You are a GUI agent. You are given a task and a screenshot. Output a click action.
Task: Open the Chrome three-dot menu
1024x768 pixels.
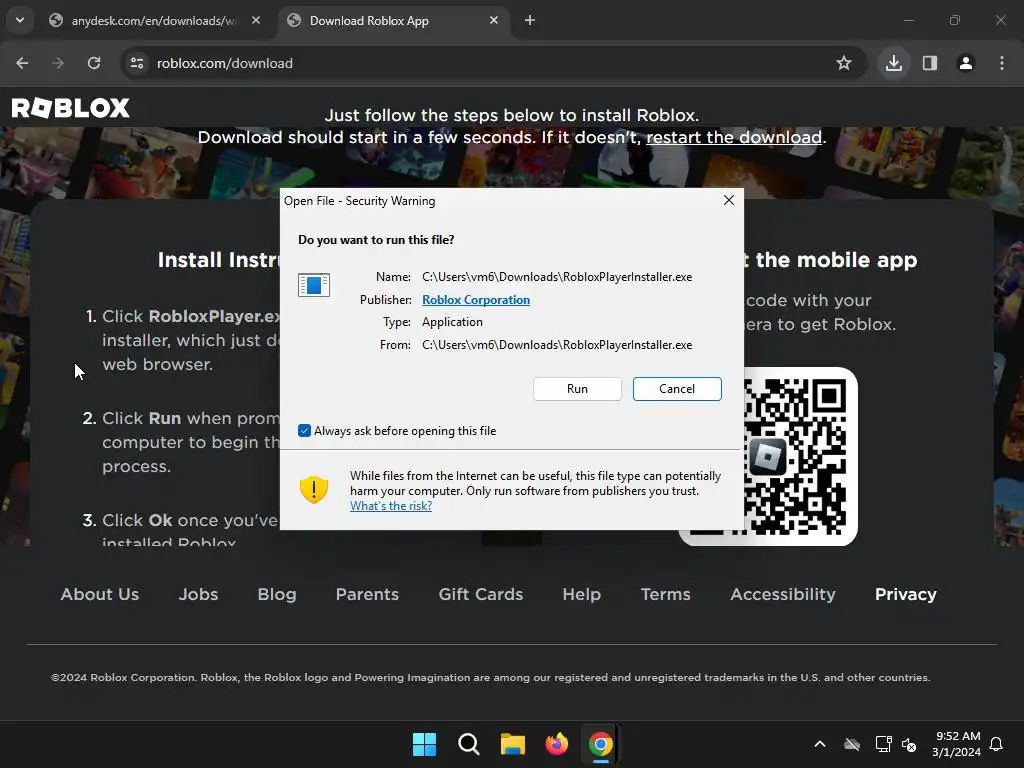coord(1001,63)
